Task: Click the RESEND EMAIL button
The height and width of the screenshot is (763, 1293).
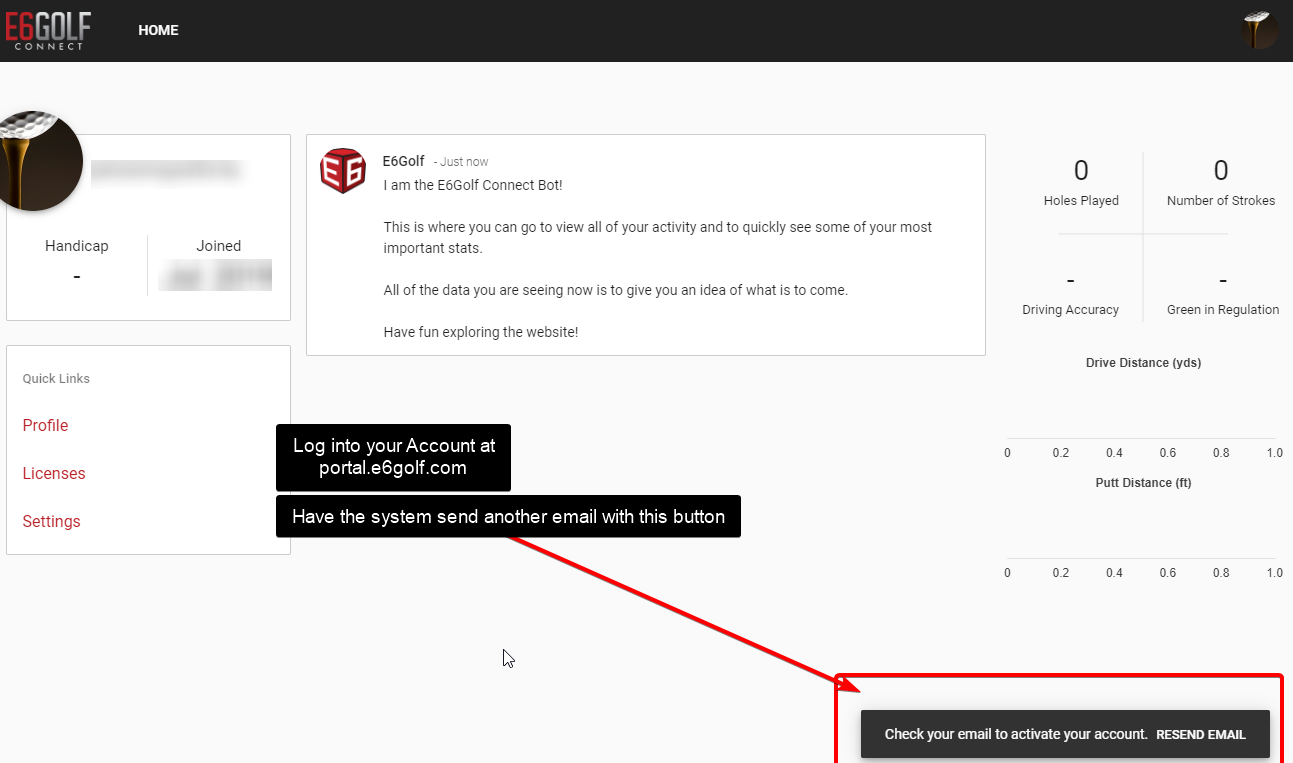Action: (1201, 734)
